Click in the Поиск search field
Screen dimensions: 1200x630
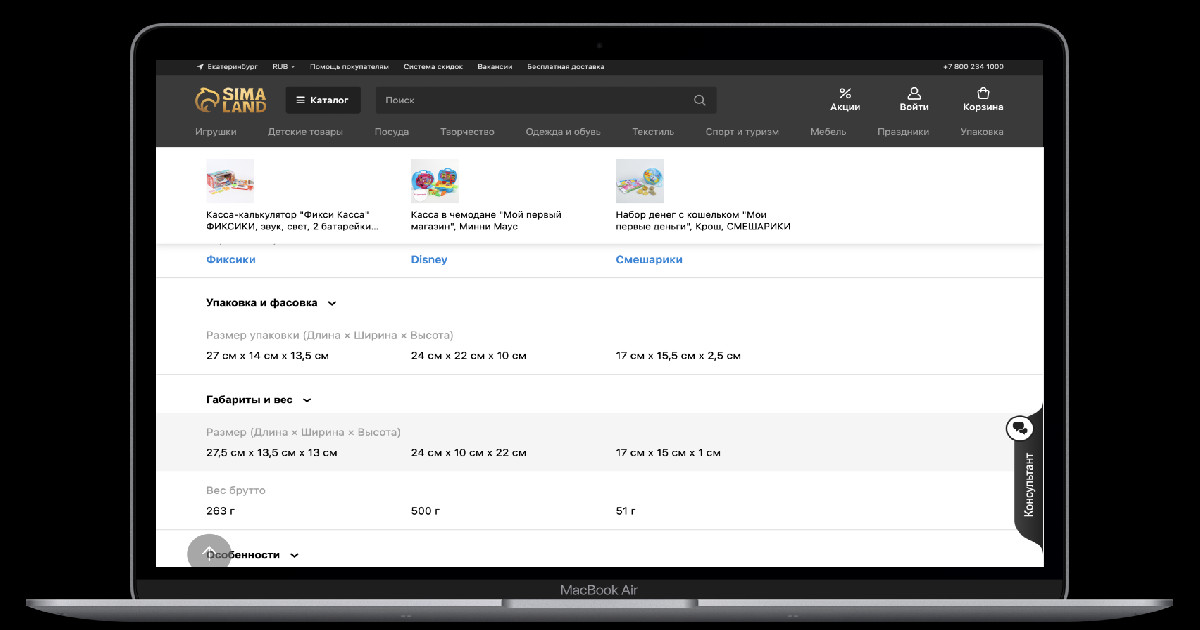(x=533, y=100)
